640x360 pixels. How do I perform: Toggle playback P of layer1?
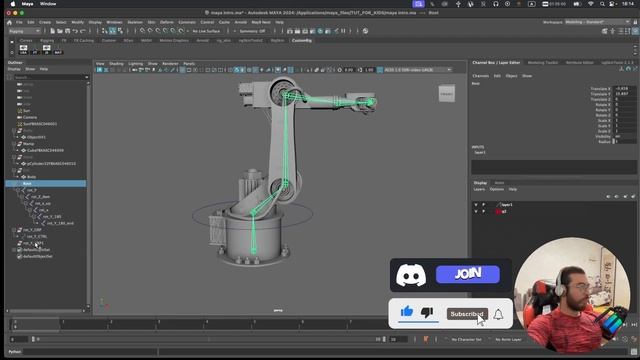tap(484, 204)
